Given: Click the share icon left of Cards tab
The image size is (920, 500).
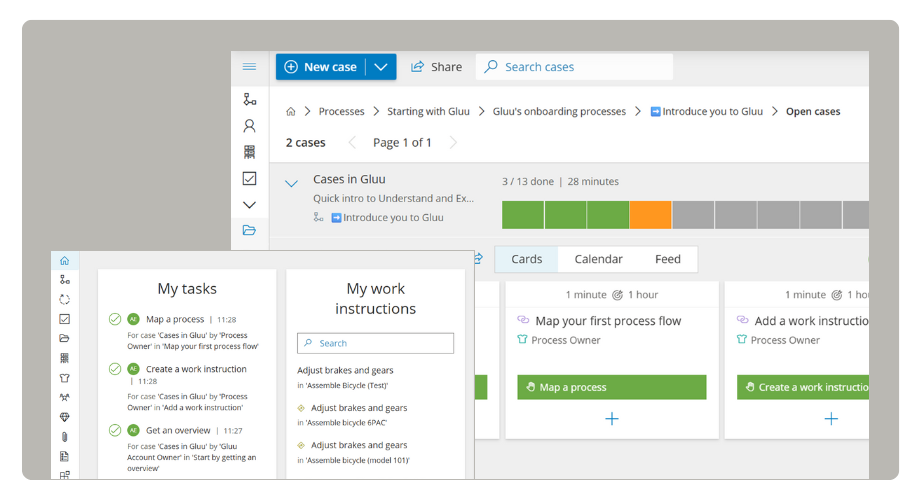Looking at the screenshot, I should (x=478, y=258).
